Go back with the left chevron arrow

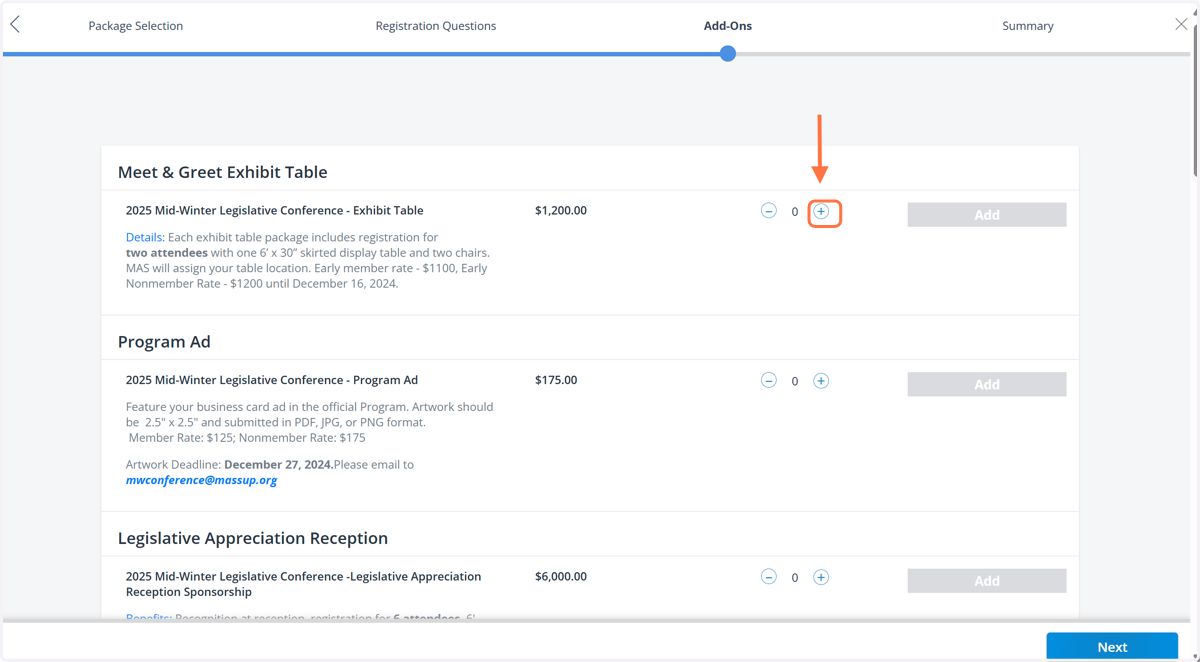[15, 25]
